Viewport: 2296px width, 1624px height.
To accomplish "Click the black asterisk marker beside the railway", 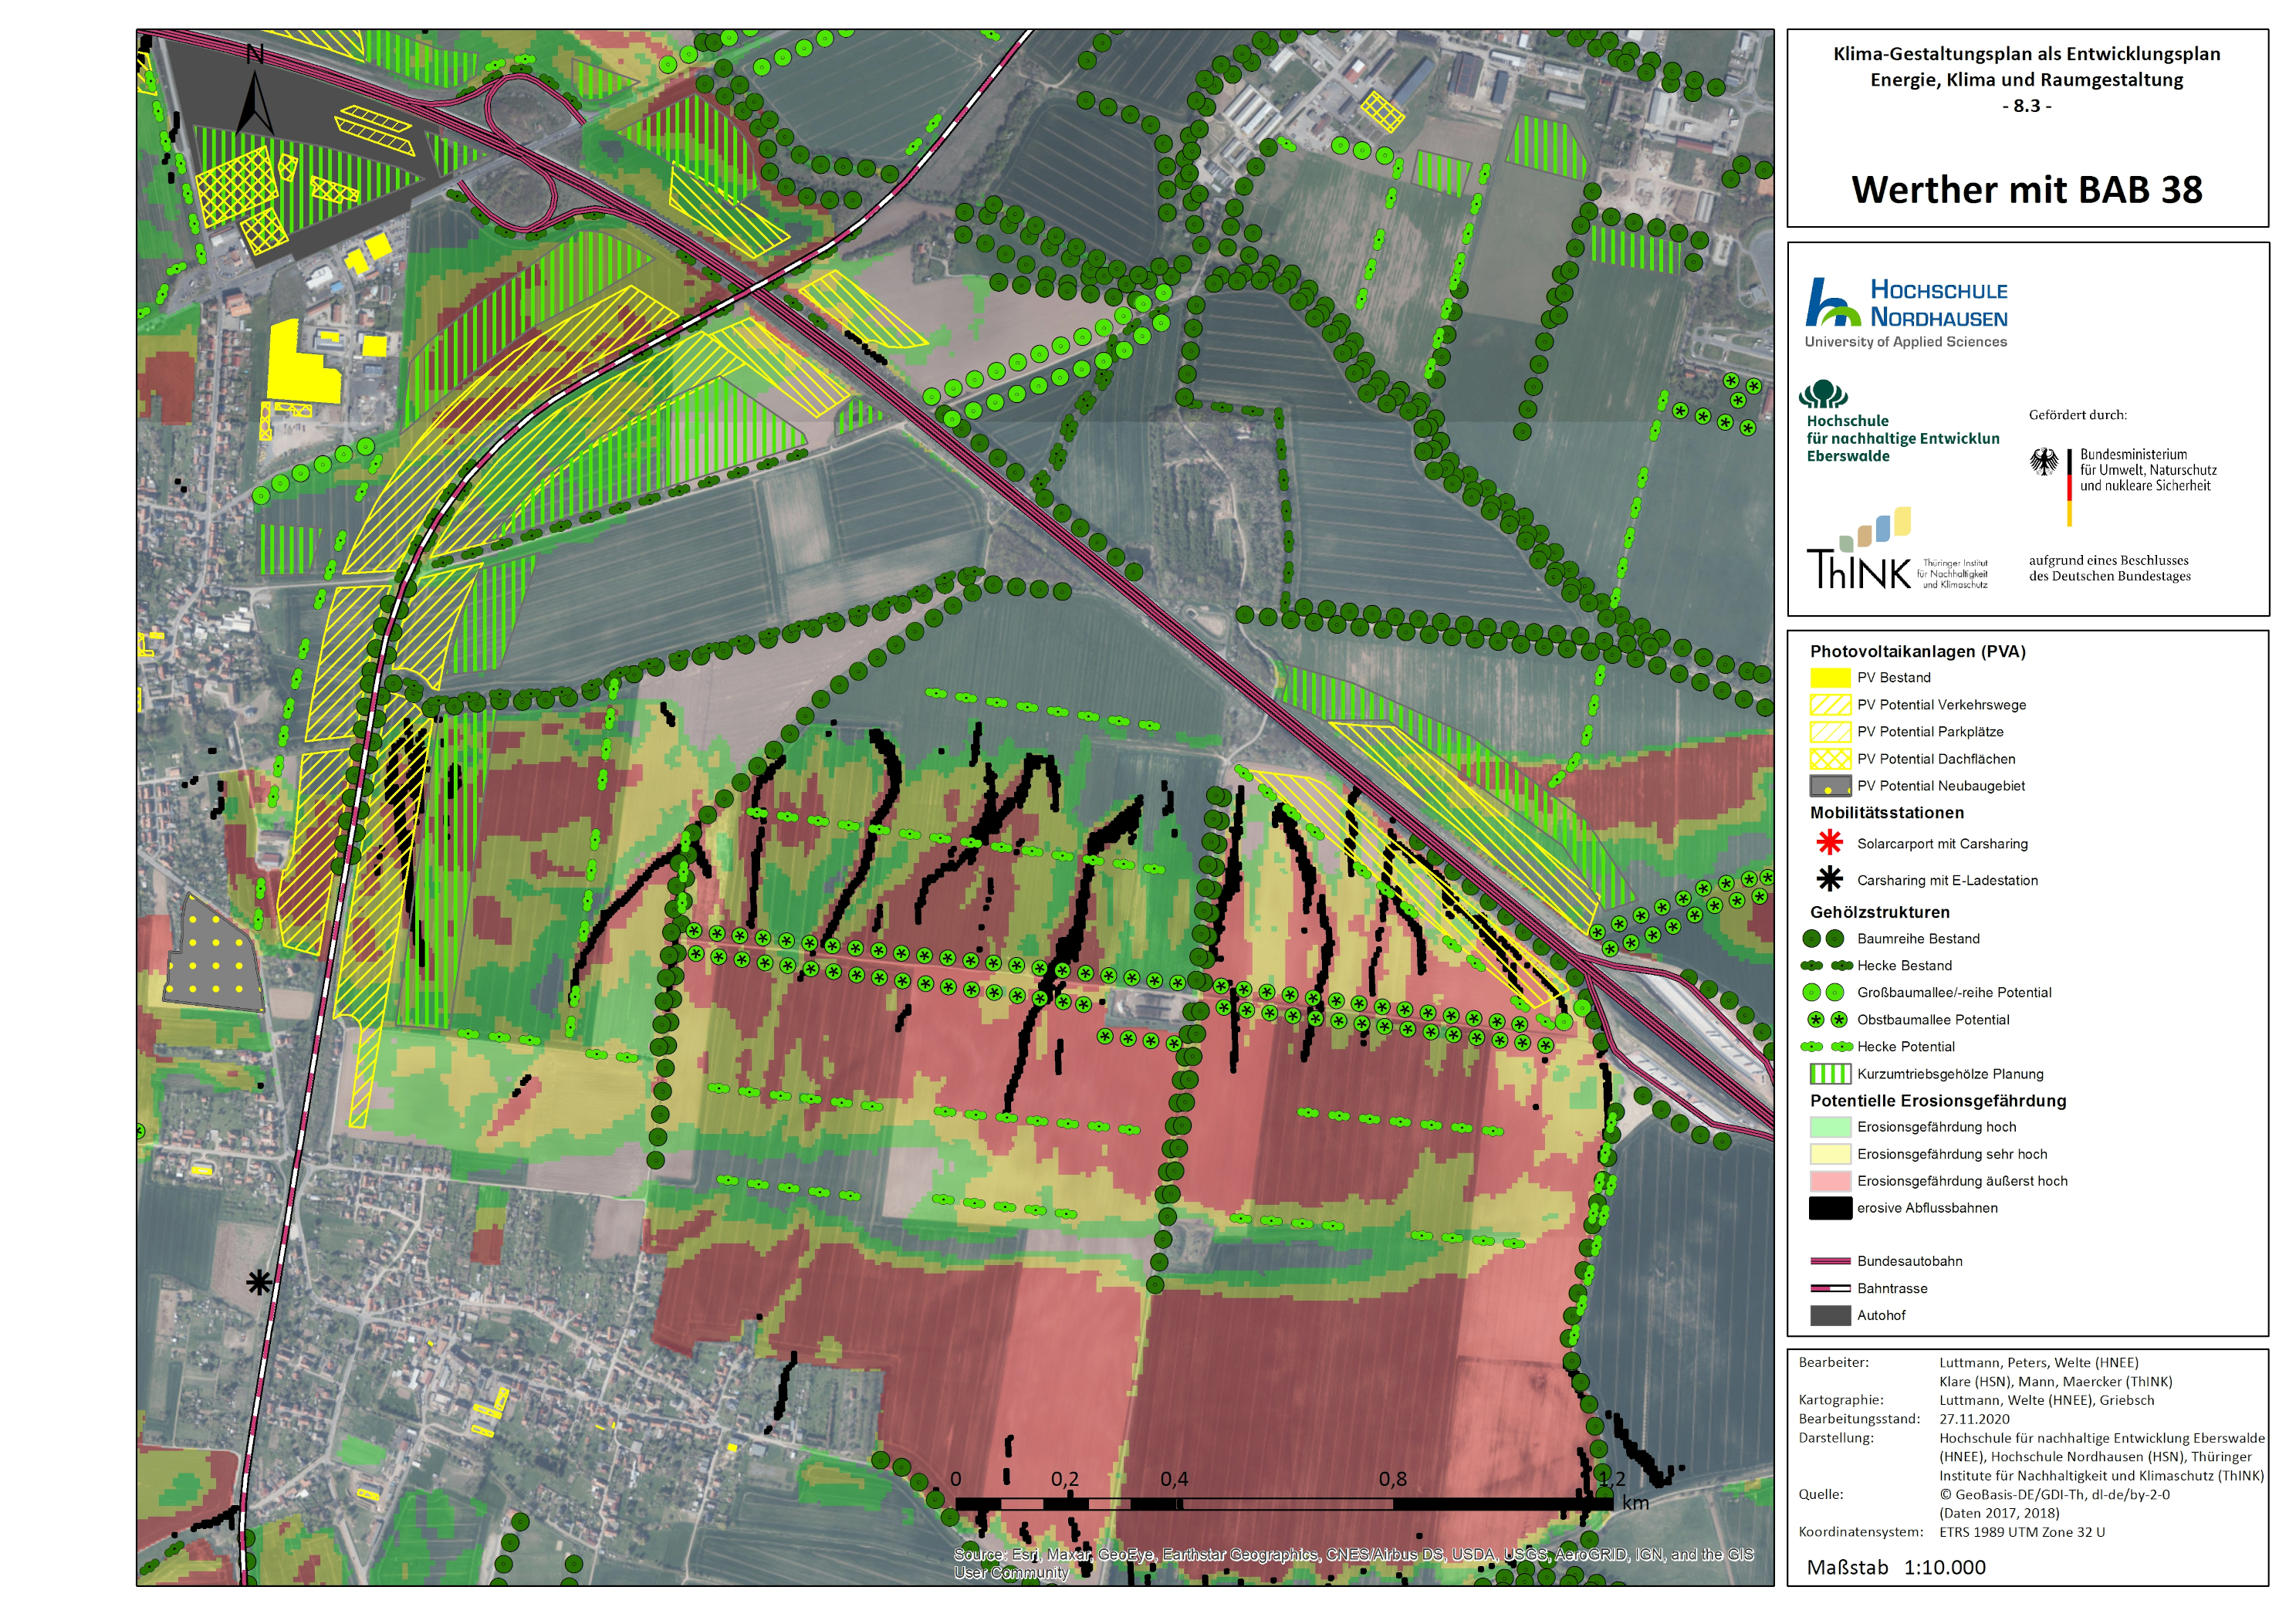I will (259, 1283).
